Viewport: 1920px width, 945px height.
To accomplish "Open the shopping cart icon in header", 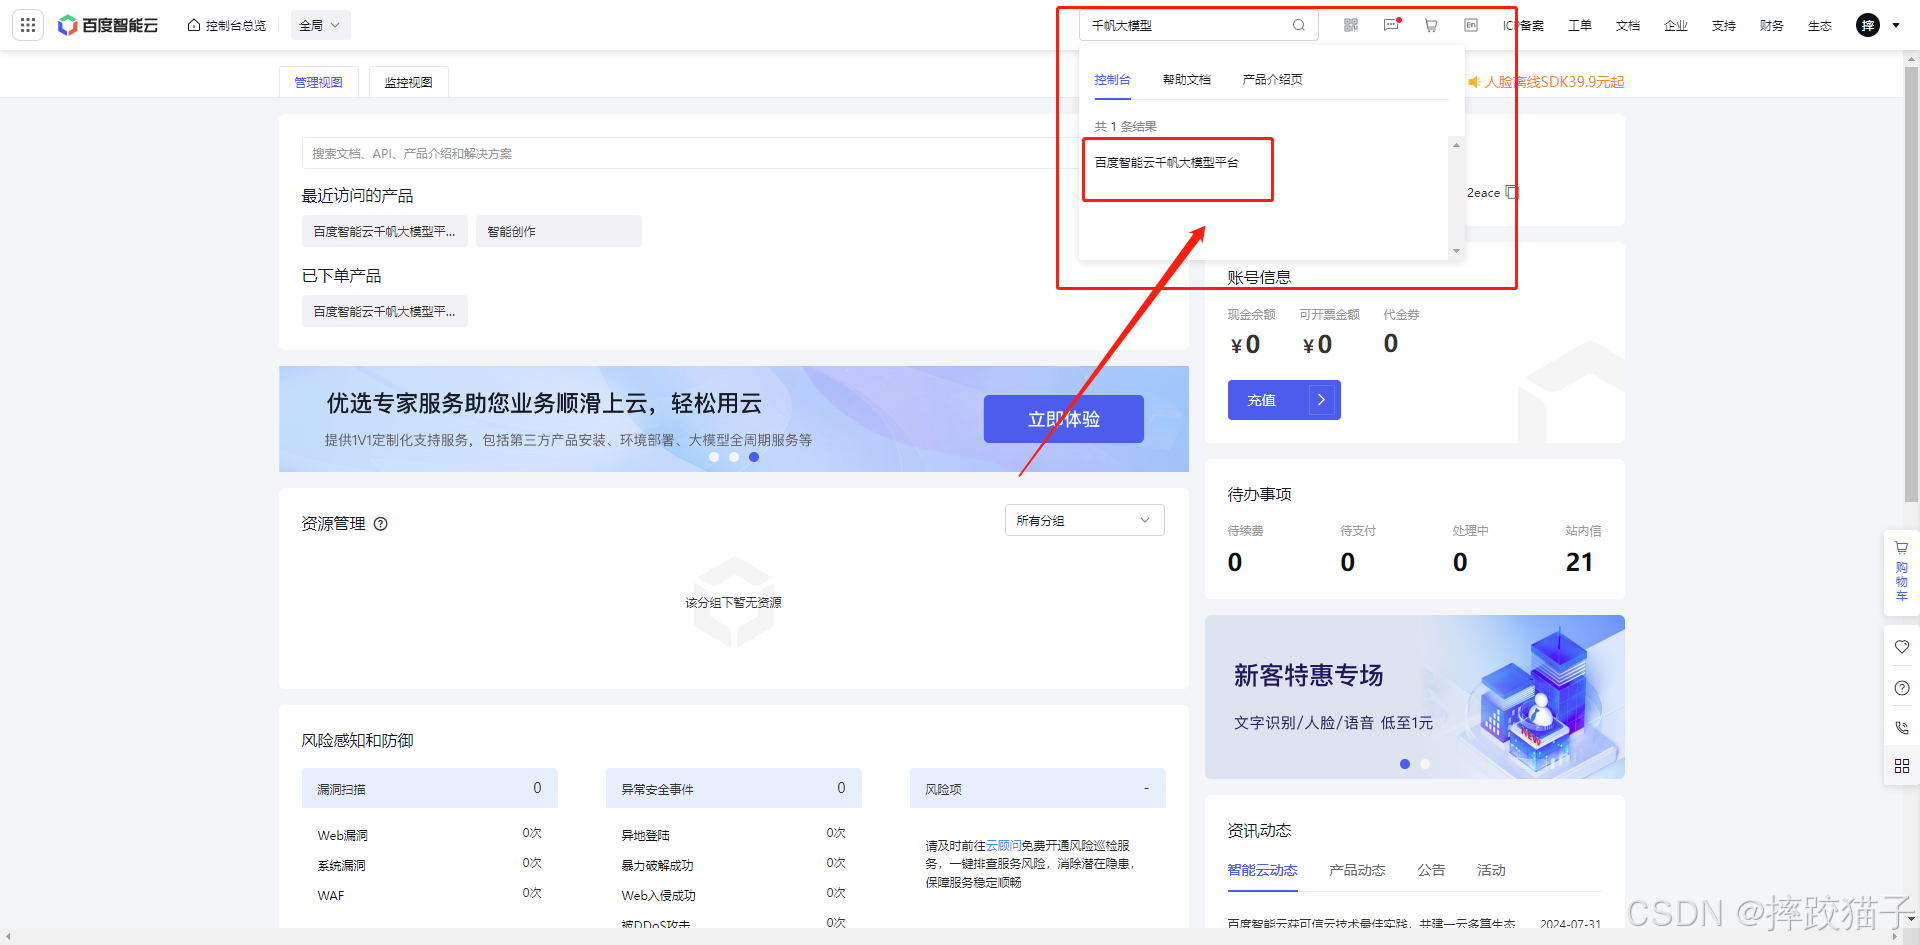I will pos(1431,25).
